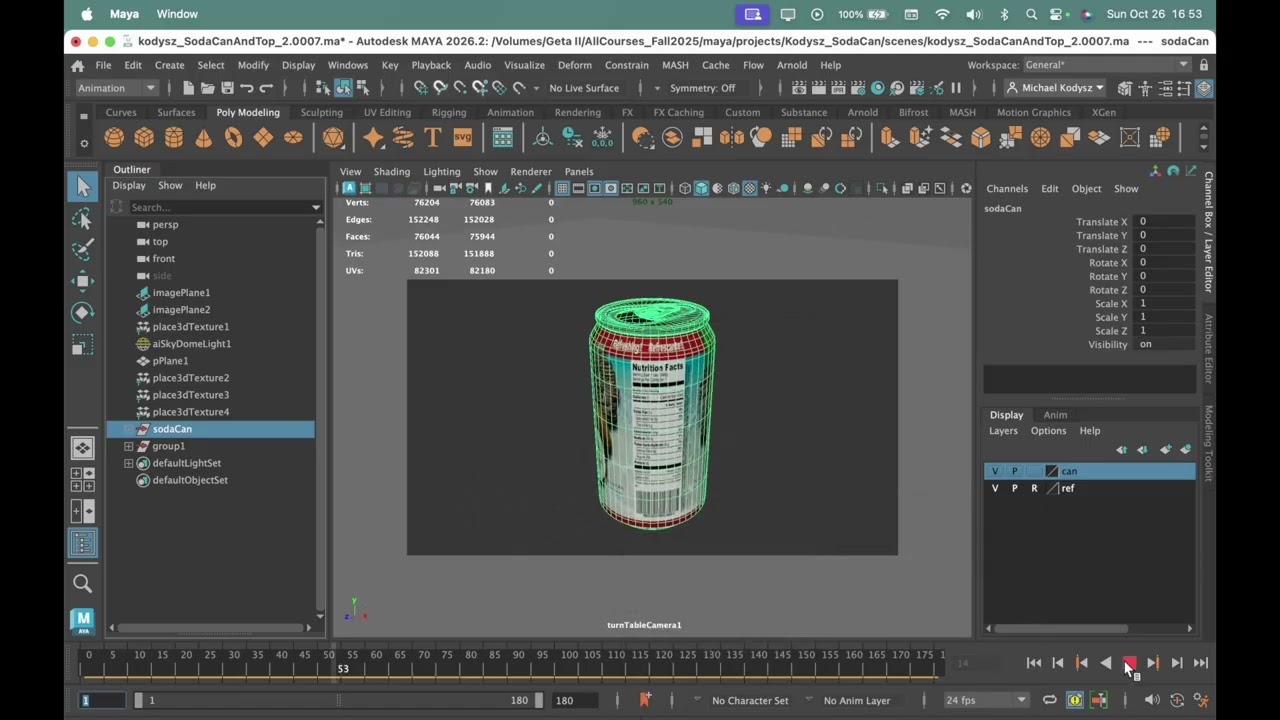Switch to the Rigging shelf tab
This screenshot has width=1280, height=720.
[x=449, y=112]
